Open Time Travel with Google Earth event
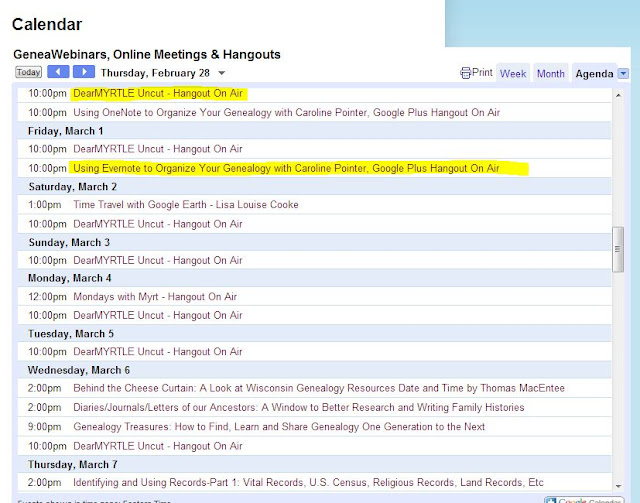Image resolution: width=640 pixels, height=503 pixels. pyautogui.click(x=186, y=204)
